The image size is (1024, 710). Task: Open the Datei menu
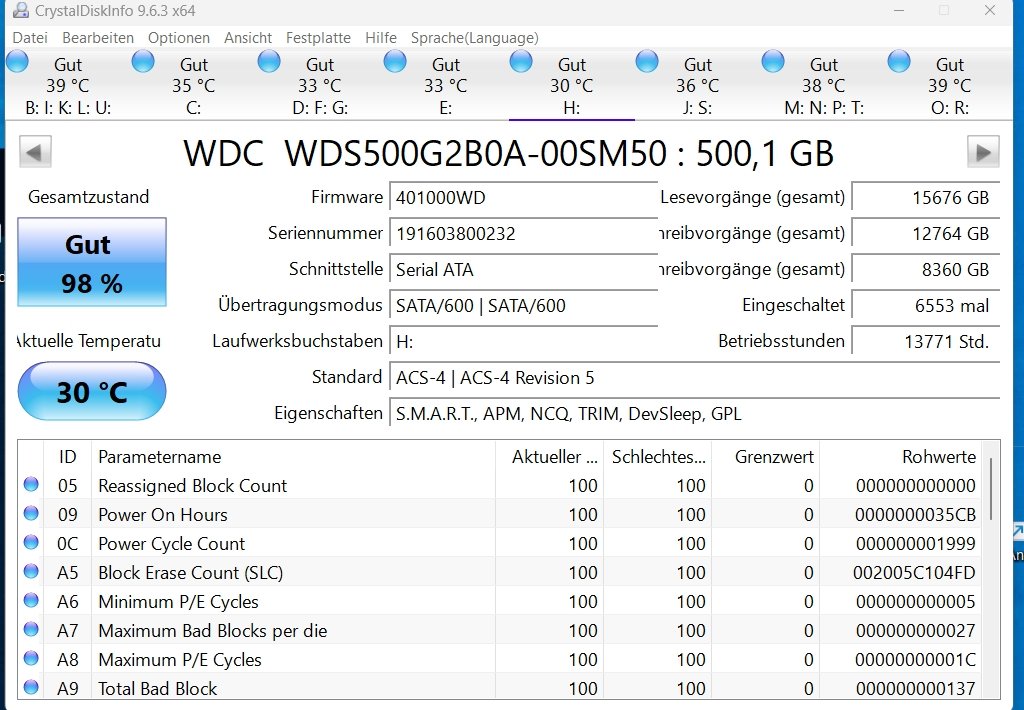click(x=30, y=38)
